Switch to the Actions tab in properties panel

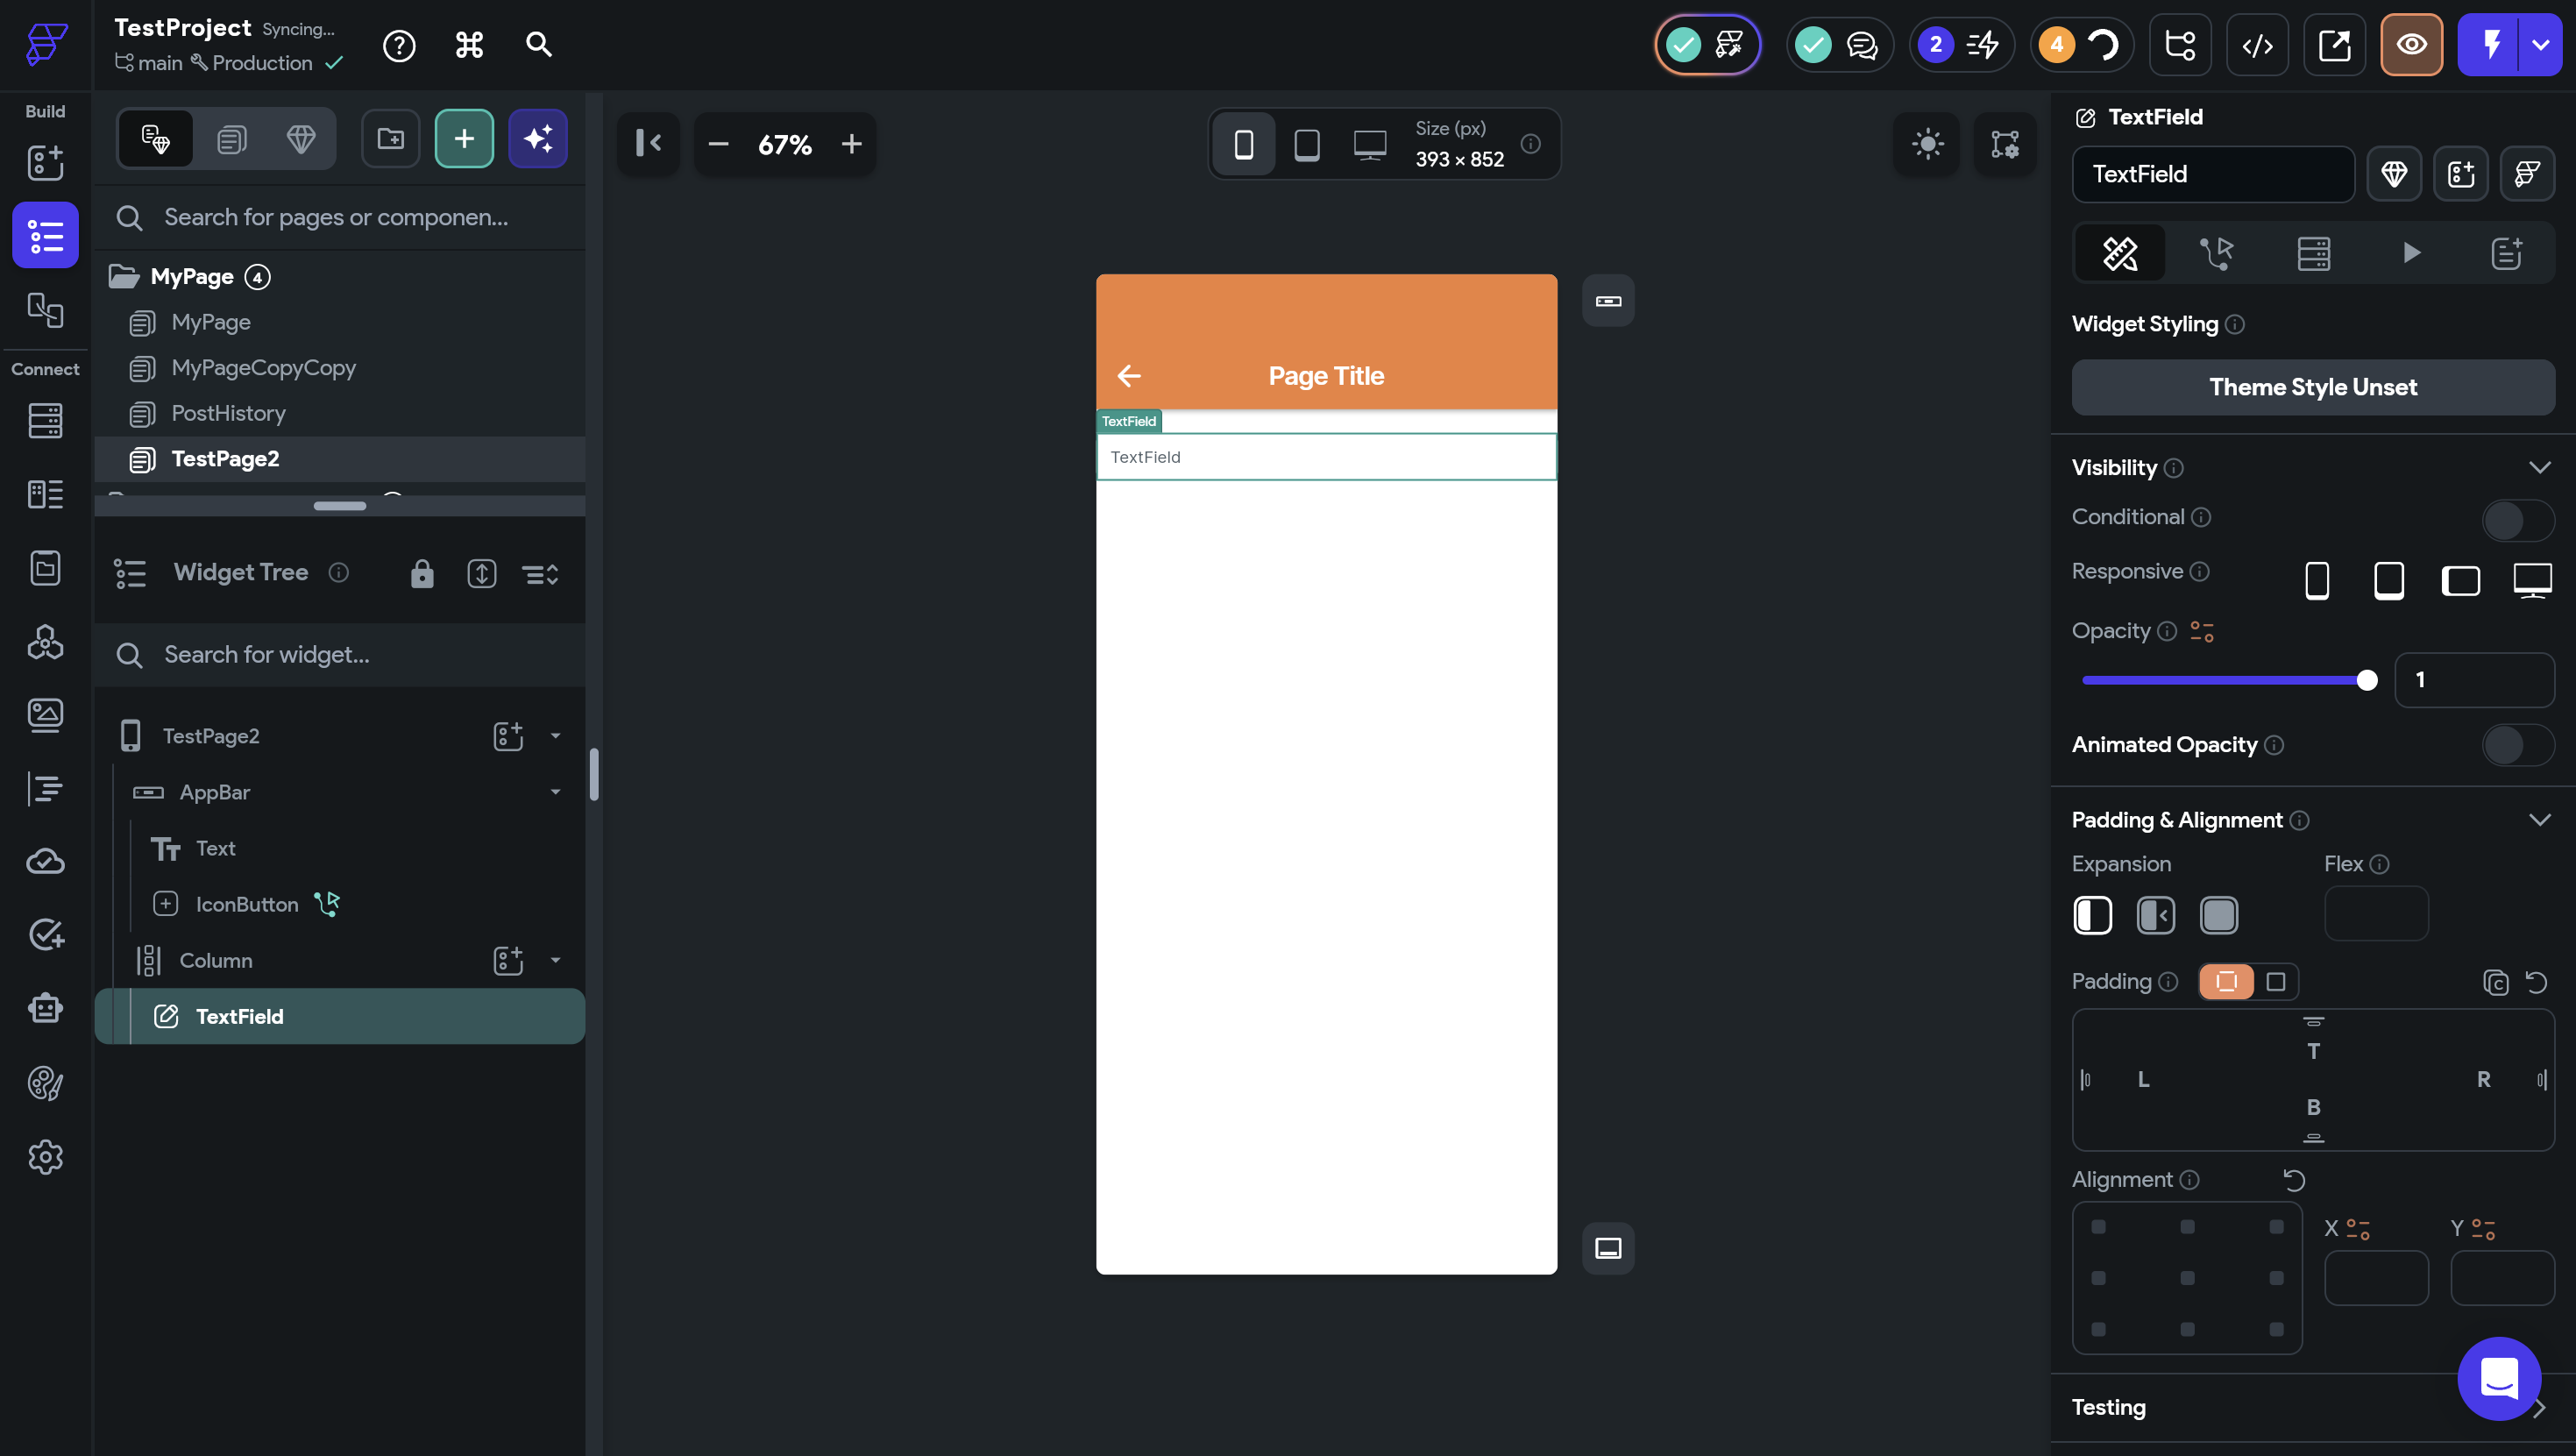[2216, 253]
